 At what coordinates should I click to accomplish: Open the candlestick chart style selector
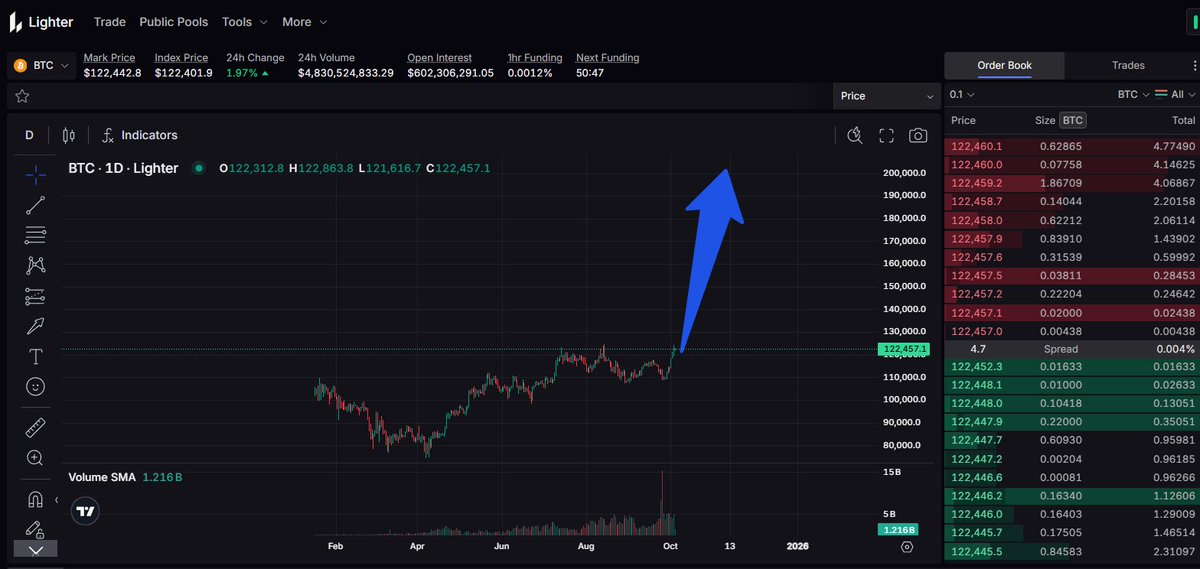point(69,135)
